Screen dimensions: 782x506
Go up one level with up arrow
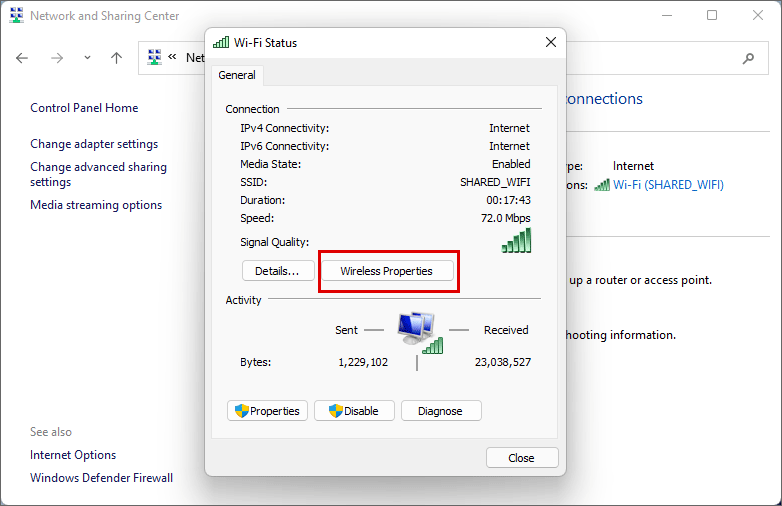[116, 58]
